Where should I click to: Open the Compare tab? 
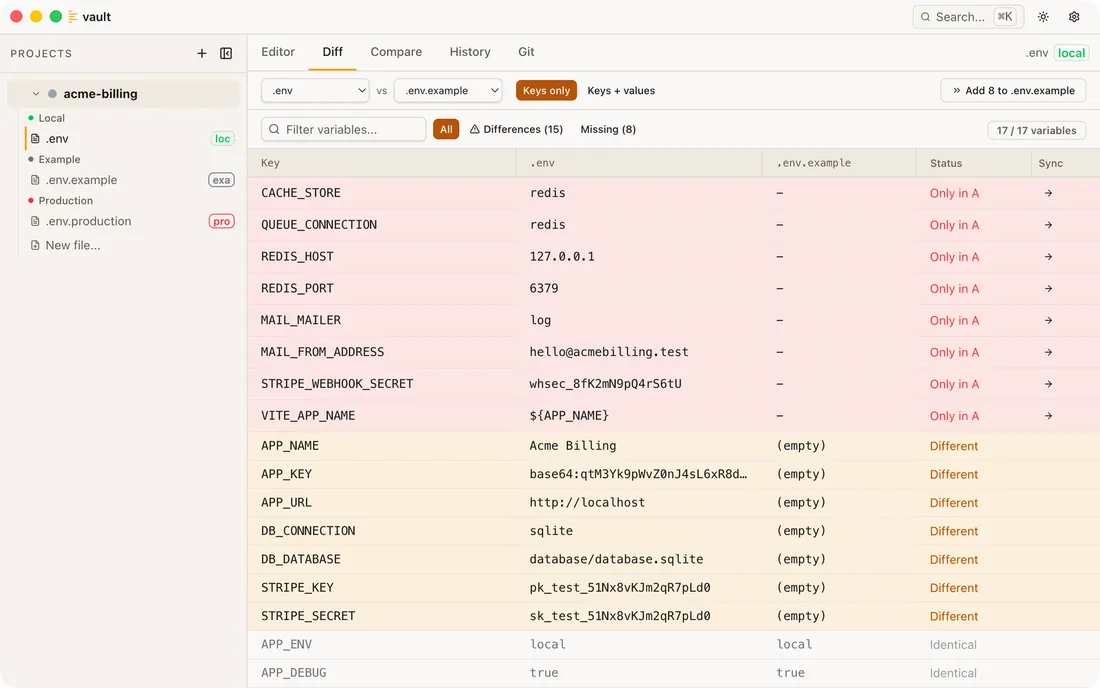396,52
